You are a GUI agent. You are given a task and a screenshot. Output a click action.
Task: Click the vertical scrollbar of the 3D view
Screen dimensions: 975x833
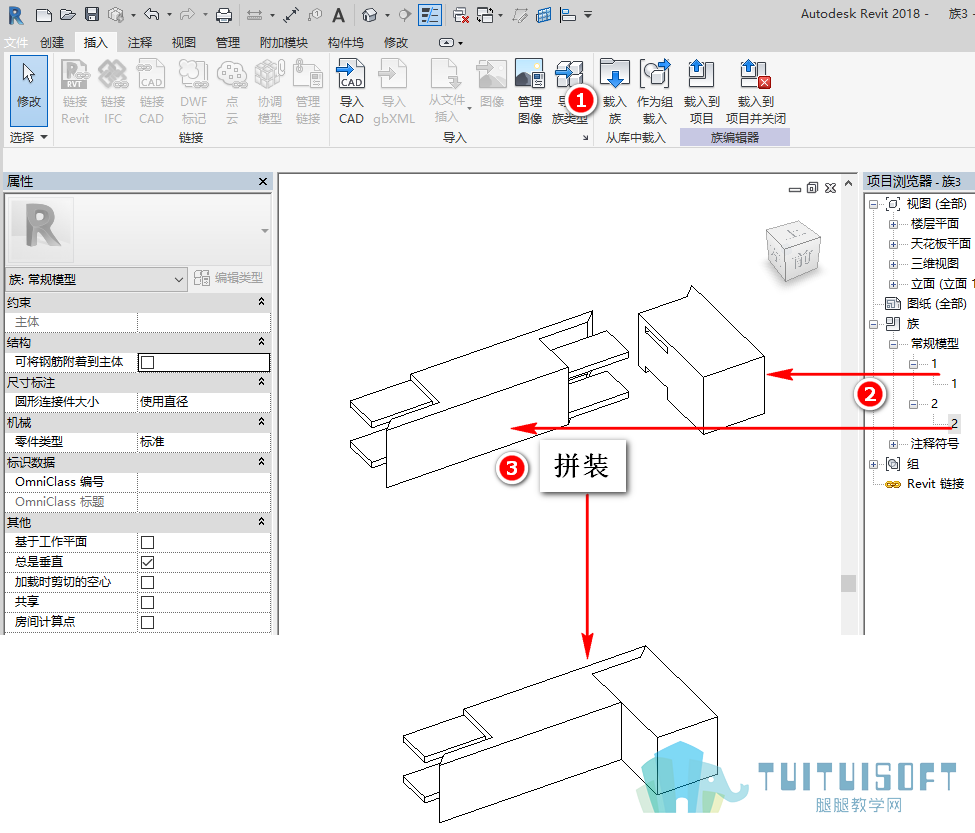click(848, 404)
